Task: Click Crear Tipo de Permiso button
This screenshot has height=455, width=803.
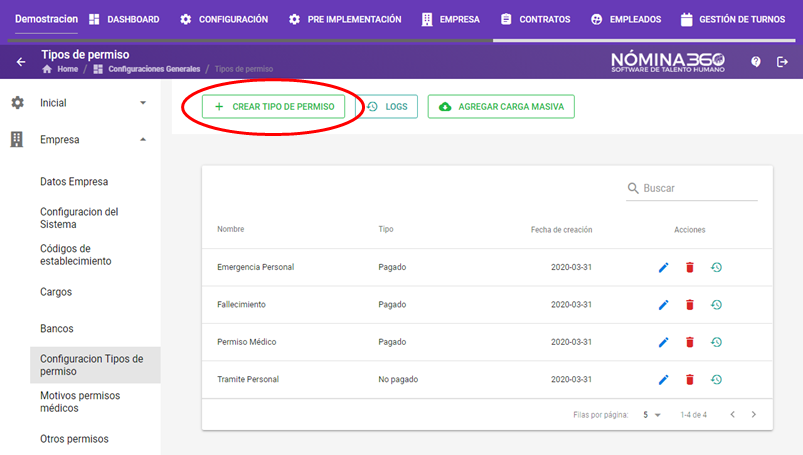Action: pos(273,107)
